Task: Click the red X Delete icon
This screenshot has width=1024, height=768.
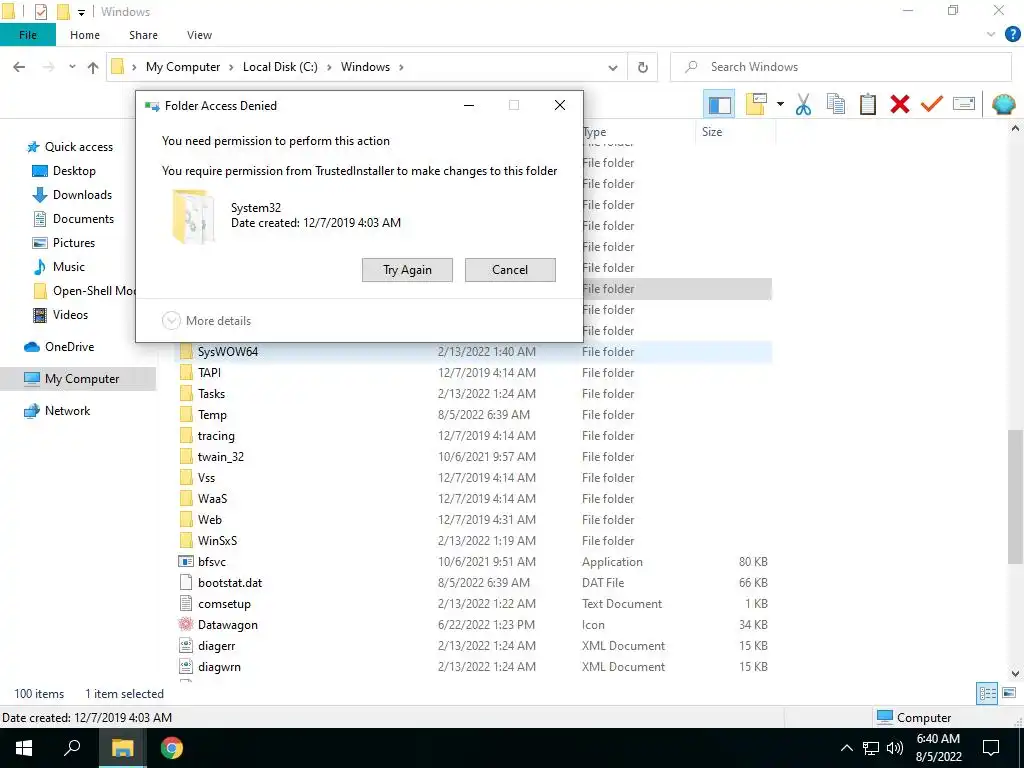Action: coord(900,104)
